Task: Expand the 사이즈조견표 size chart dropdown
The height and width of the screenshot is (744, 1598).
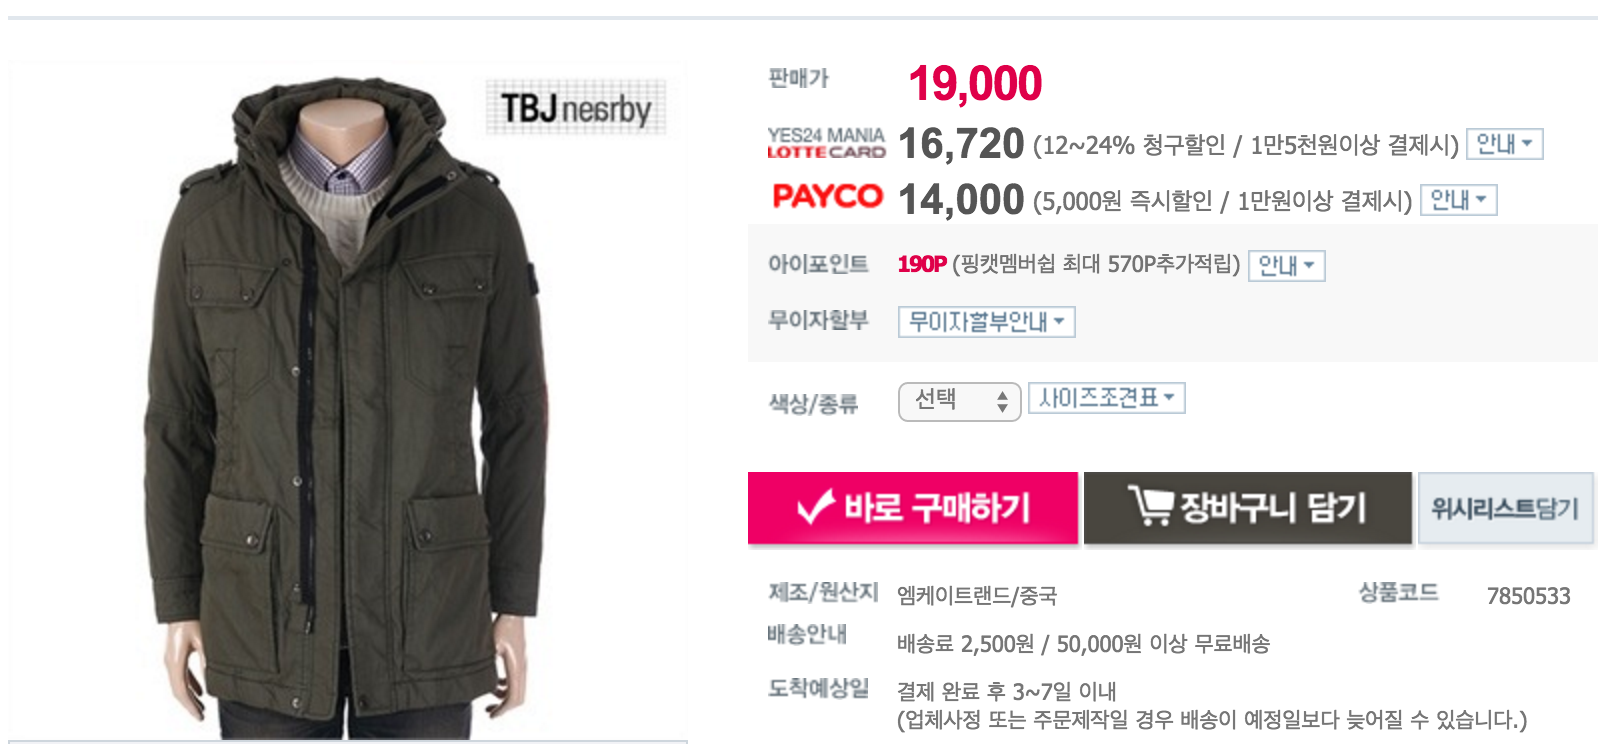Action: point(1106,398)
